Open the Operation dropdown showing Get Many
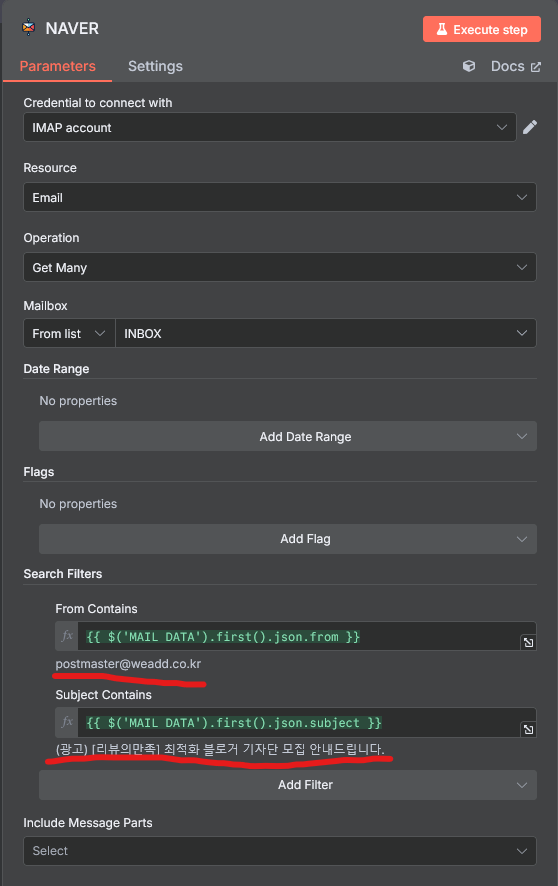558x886 pixels. point(280,267)
